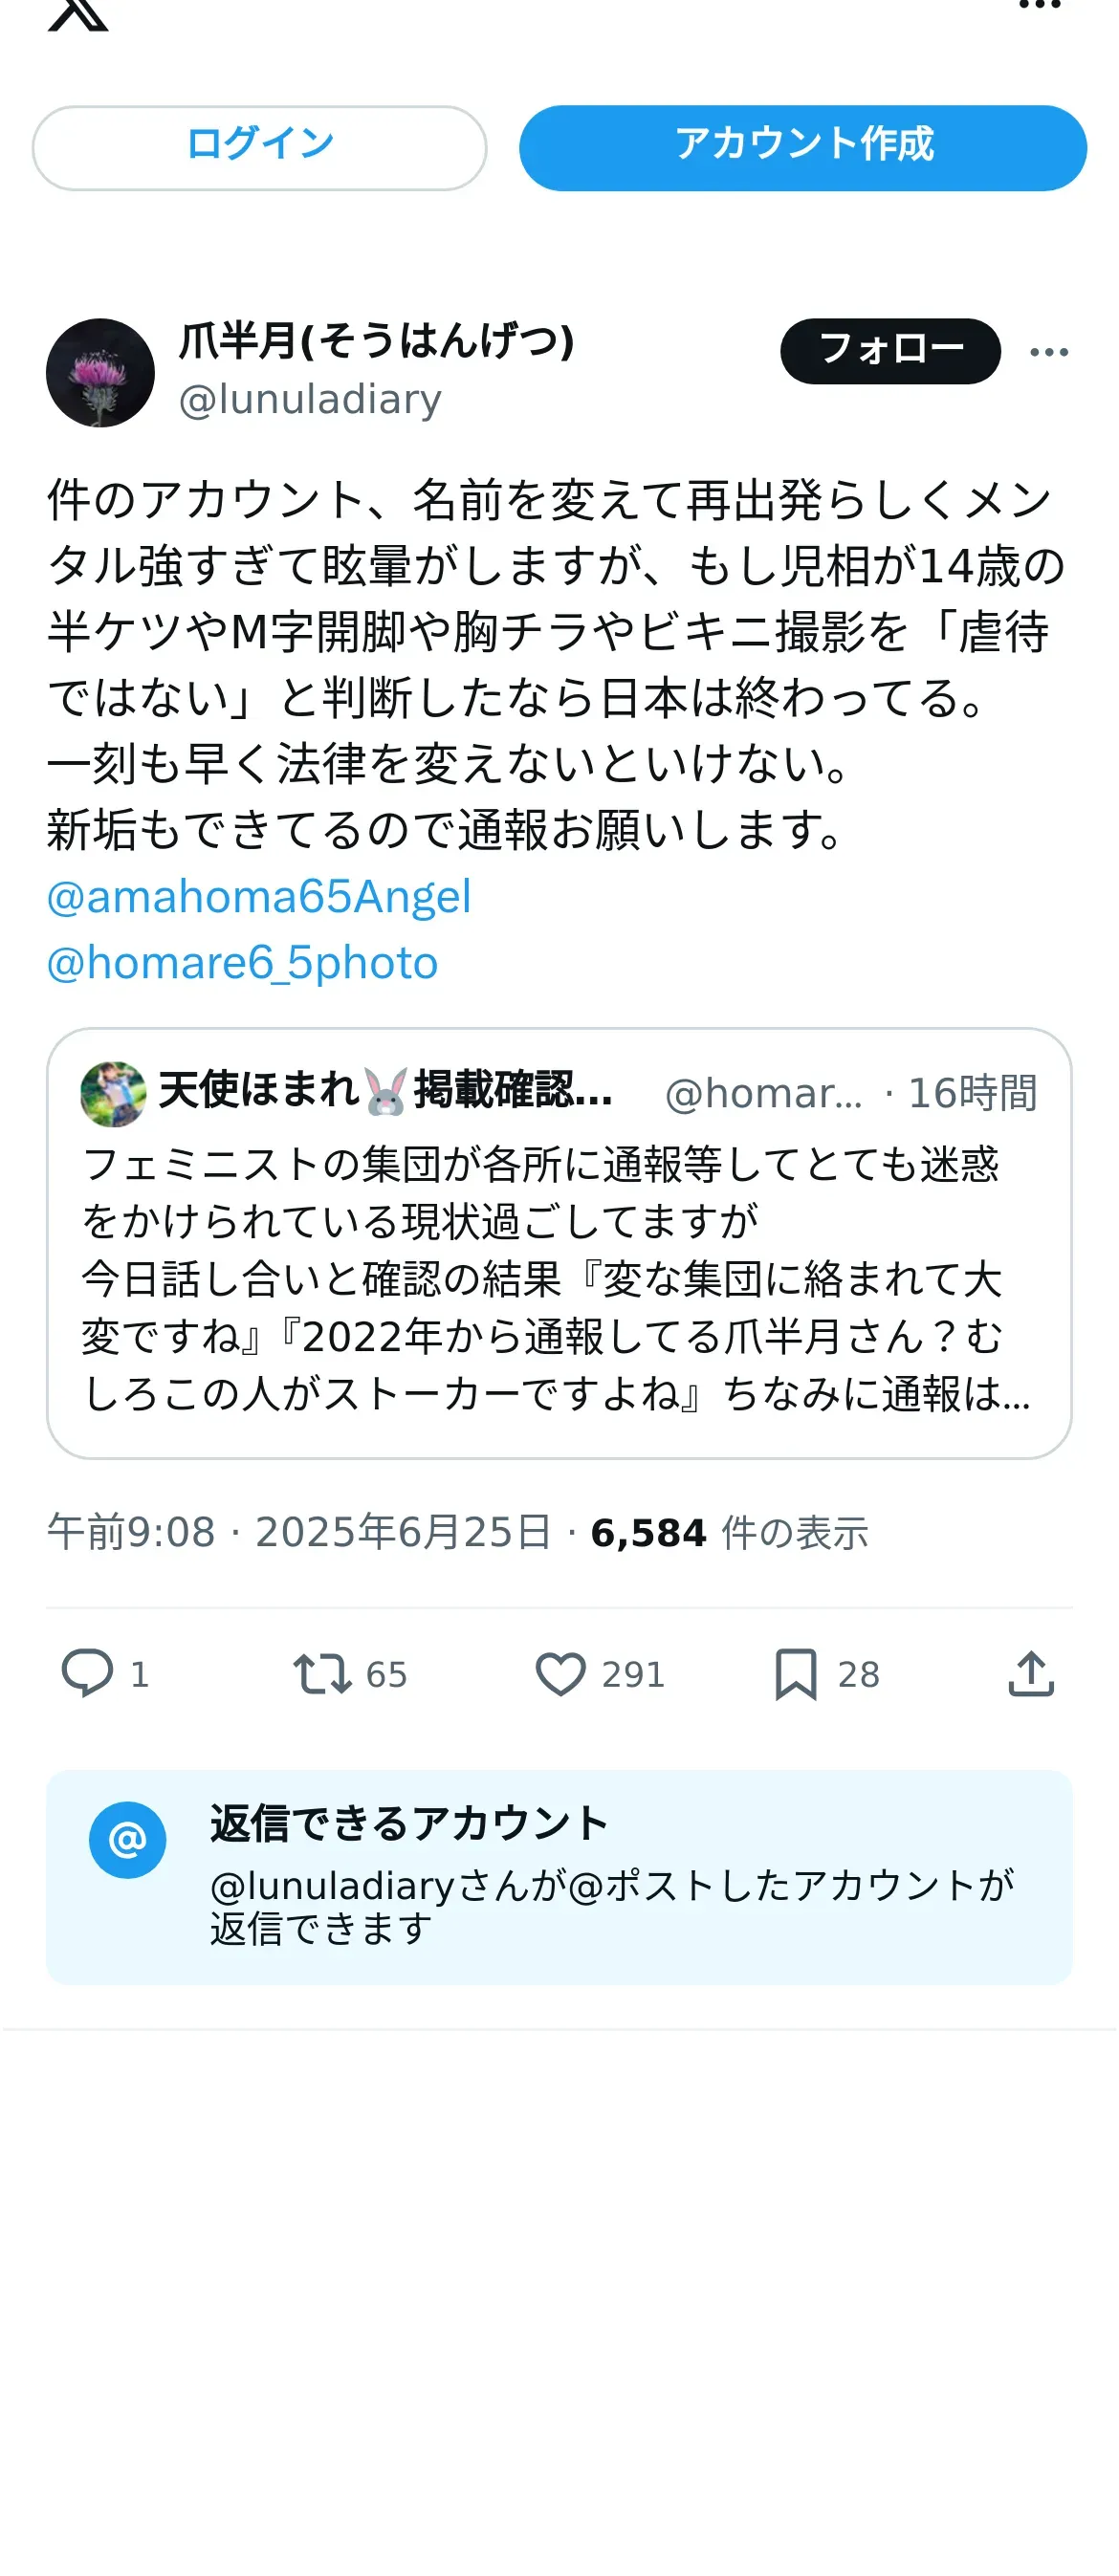Open the @lunuladiary handle under display name
The width and height of the screenshot is (1119, 2576).
310,400
